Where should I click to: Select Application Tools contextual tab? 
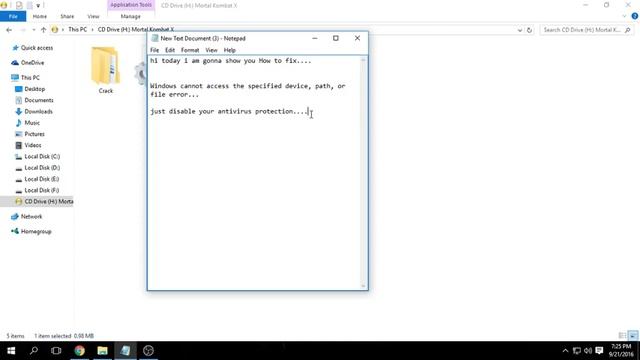(x=131, y=5)
